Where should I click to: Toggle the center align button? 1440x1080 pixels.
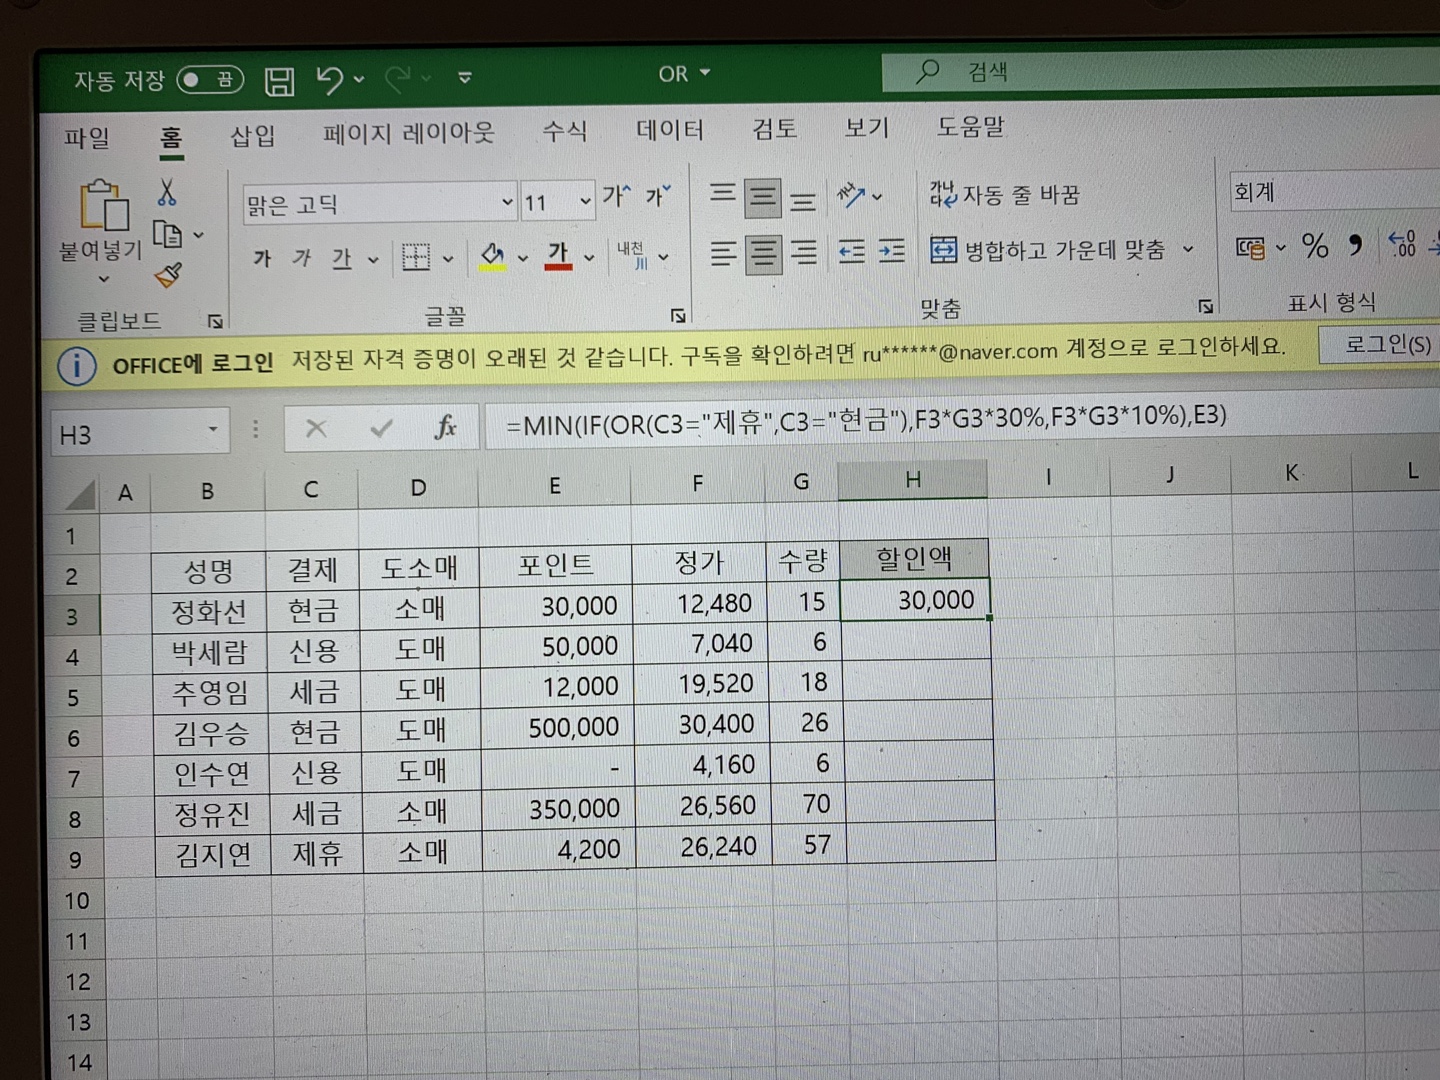762,252
